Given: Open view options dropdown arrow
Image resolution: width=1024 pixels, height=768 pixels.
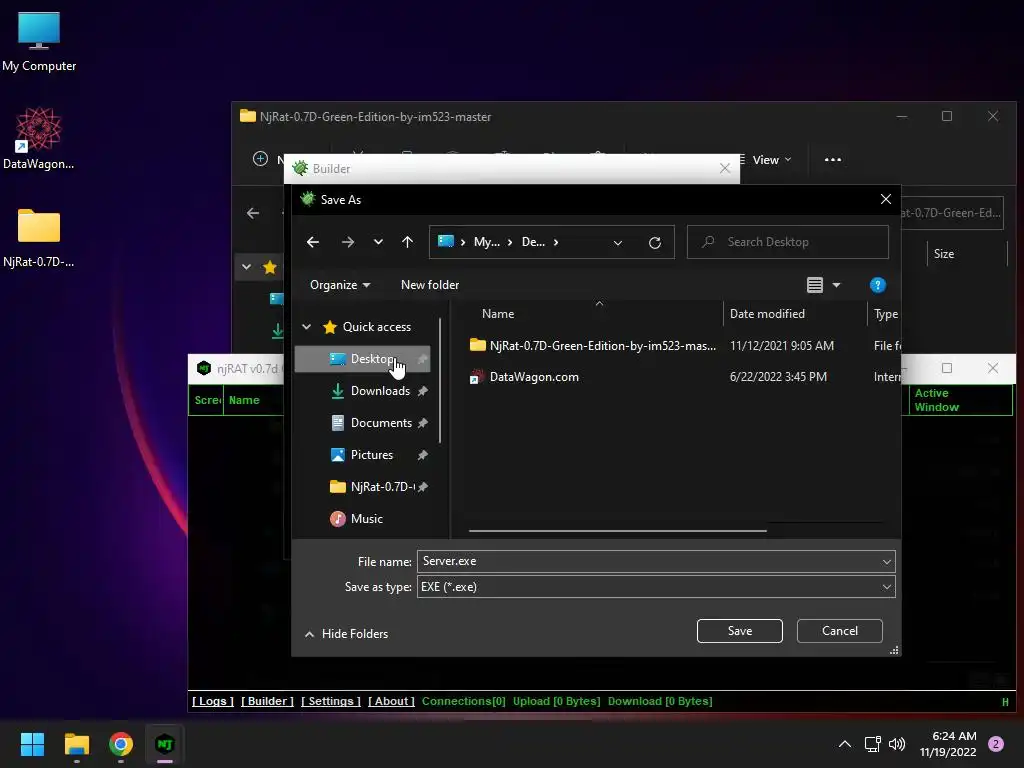Looking at the screenshot, I should pyautogui.click(x=837, y=285).
